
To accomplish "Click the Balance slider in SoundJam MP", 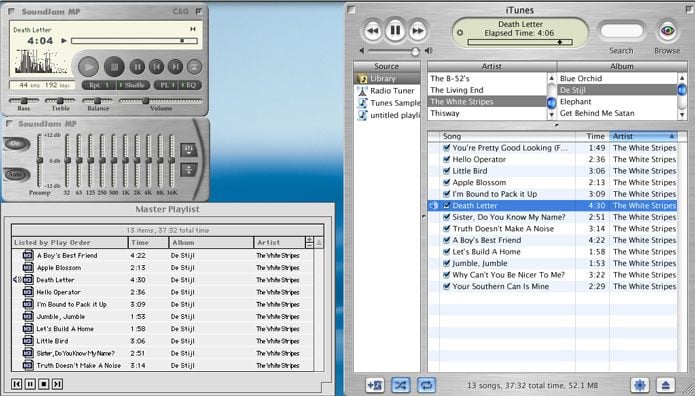I will 98,101.
